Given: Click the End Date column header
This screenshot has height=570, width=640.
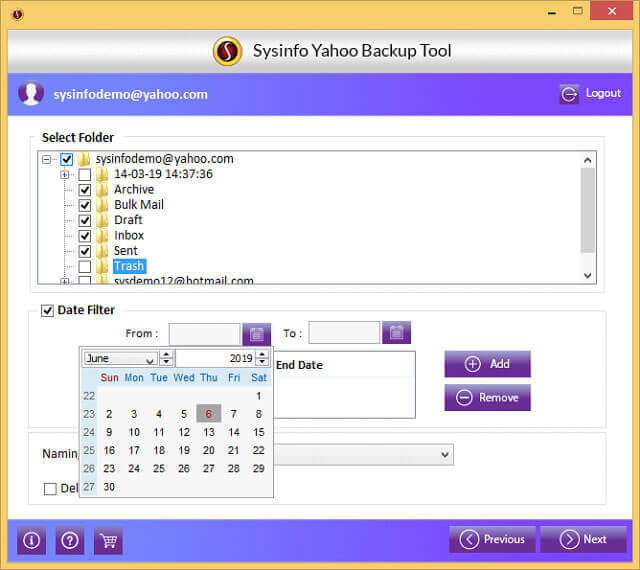Looking at the screenshot, I should pyautogui.click(x=300, y=365).
